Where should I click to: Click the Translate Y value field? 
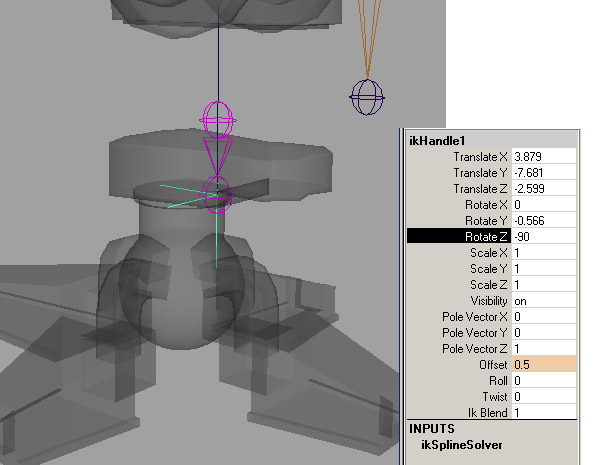pos(544,173)
